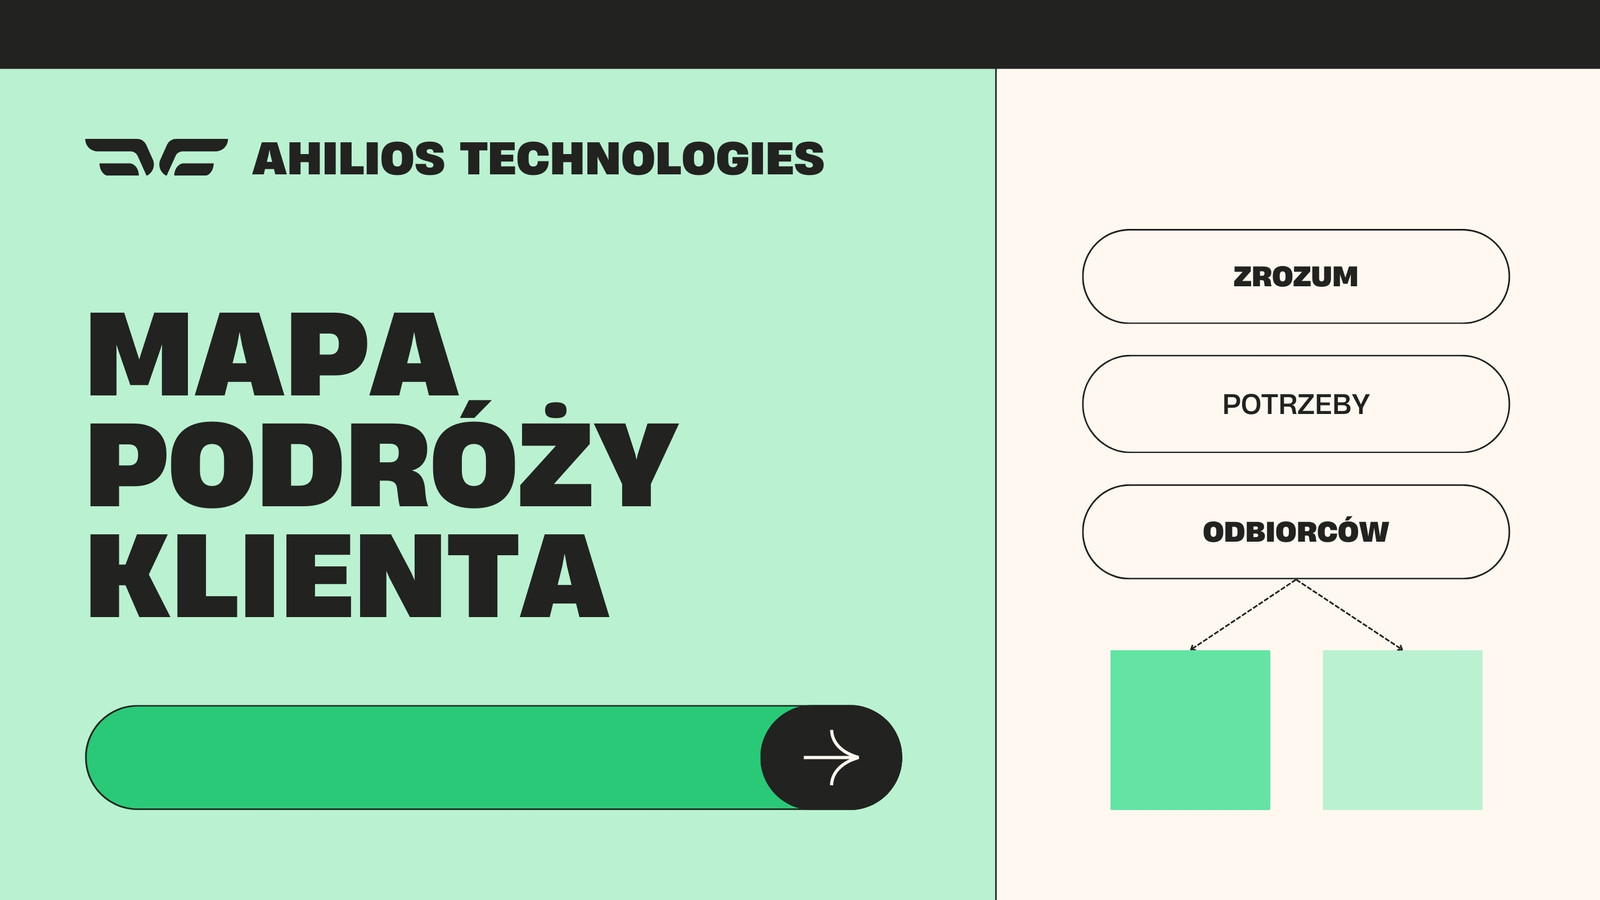Click the left dashed arrow connector
This screenshot has height=900, width=1600.
pos(1242,615)
